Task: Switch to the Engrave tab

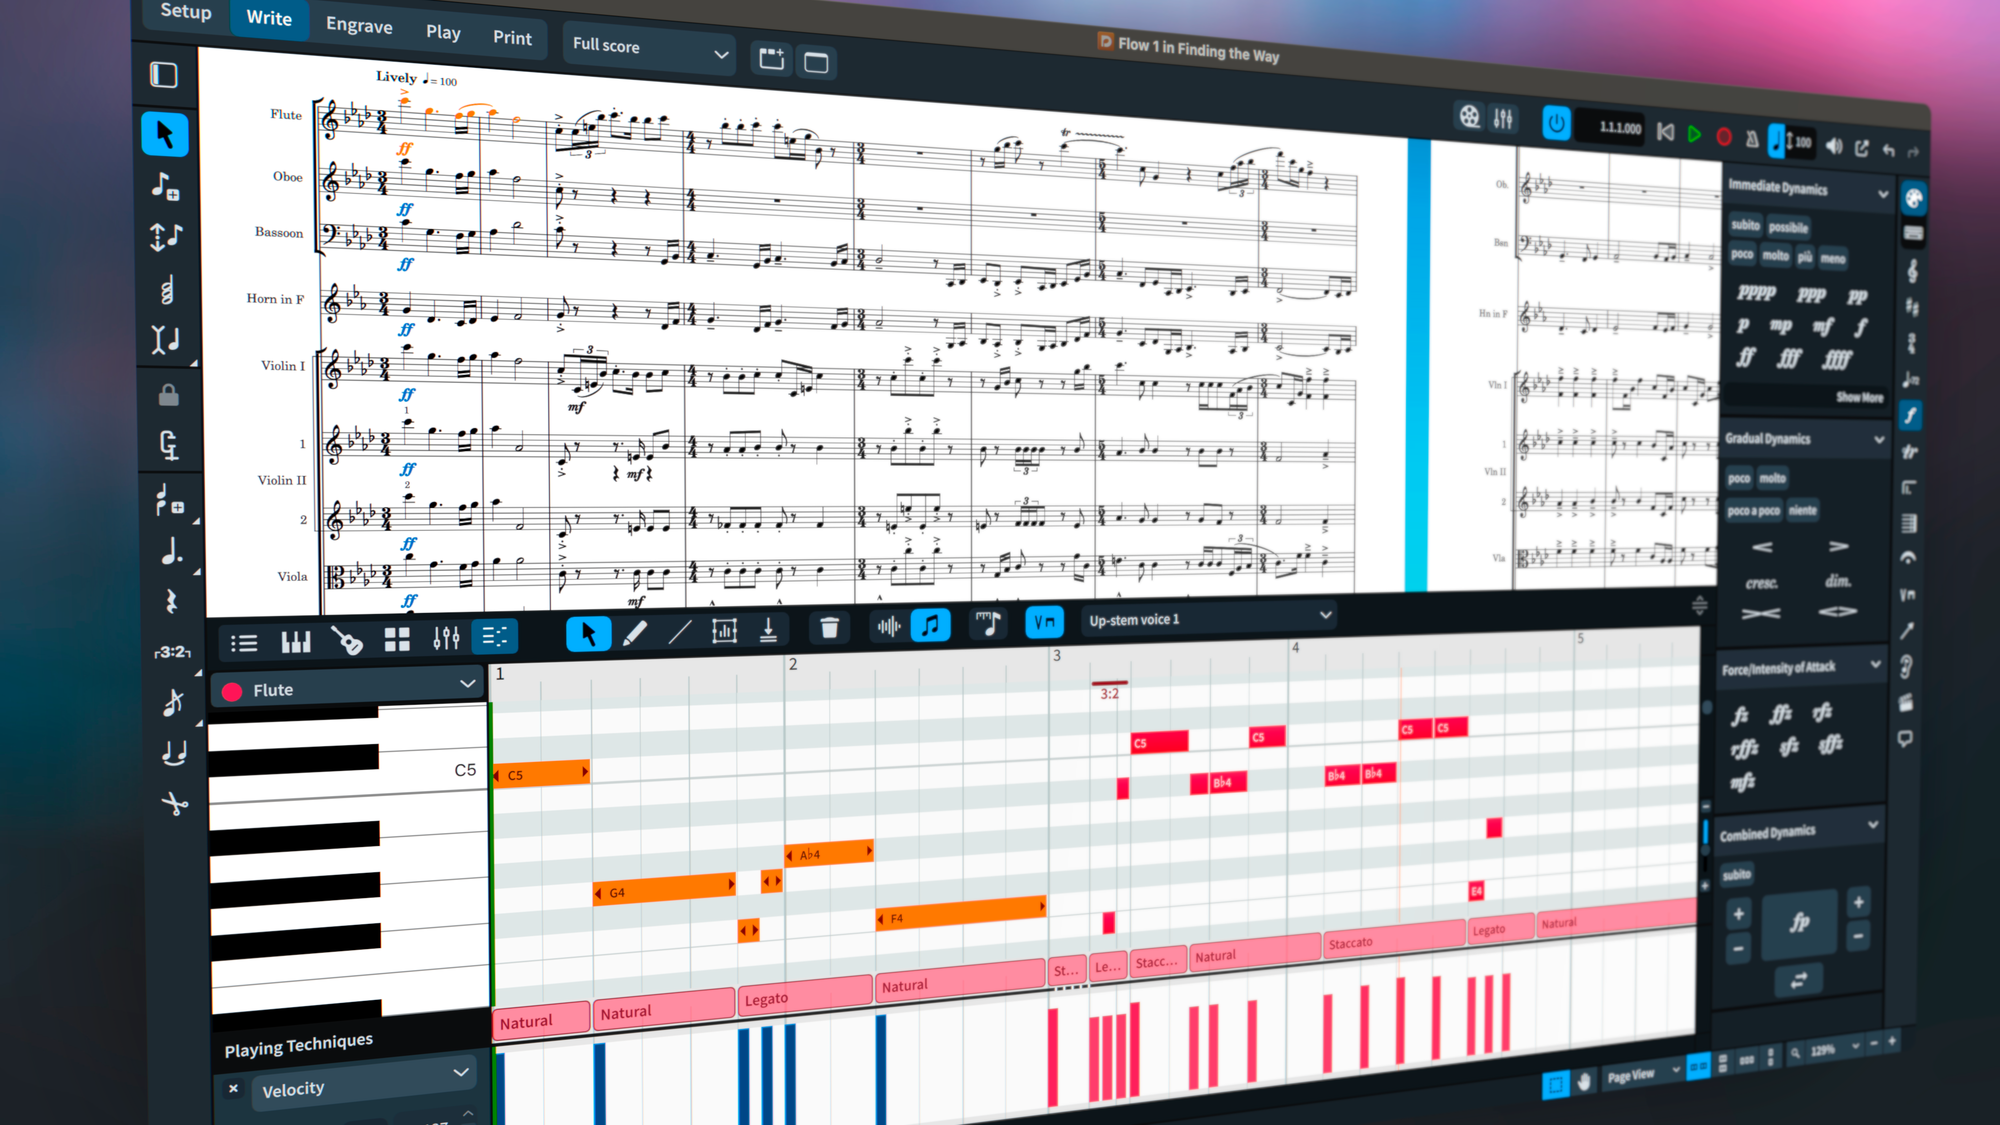Action: 359,26
